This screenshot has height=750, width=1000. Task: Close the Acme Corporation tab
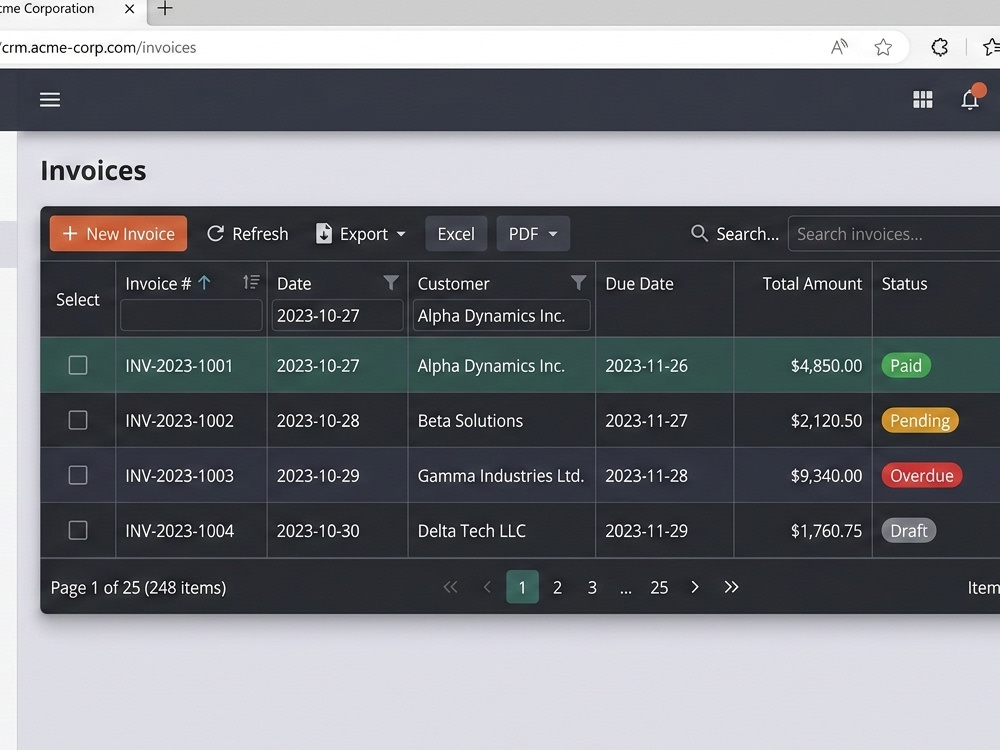tap(129, 9)
